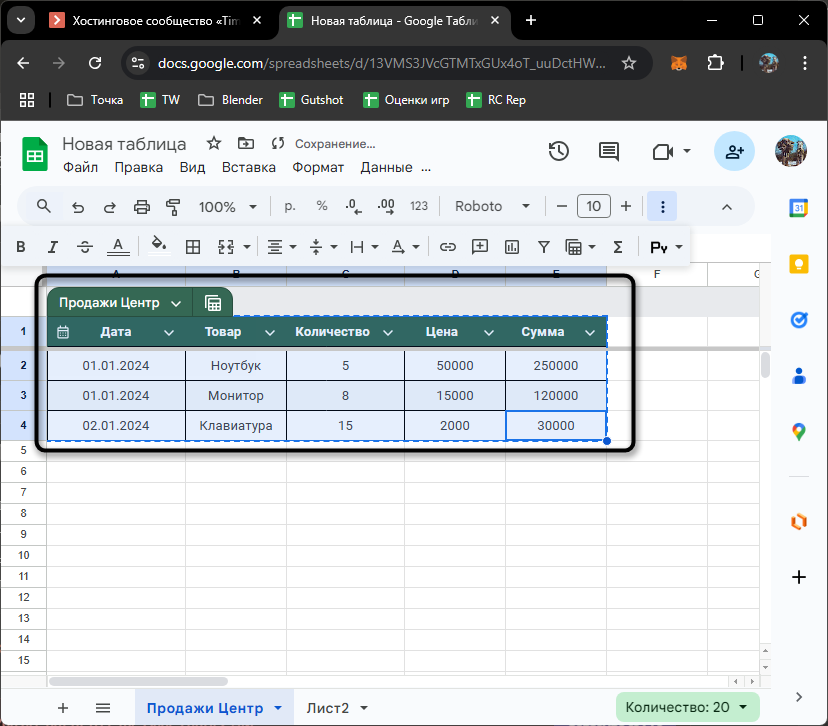Toggle italic formatting
828x726 pixels.
[53, 247]
